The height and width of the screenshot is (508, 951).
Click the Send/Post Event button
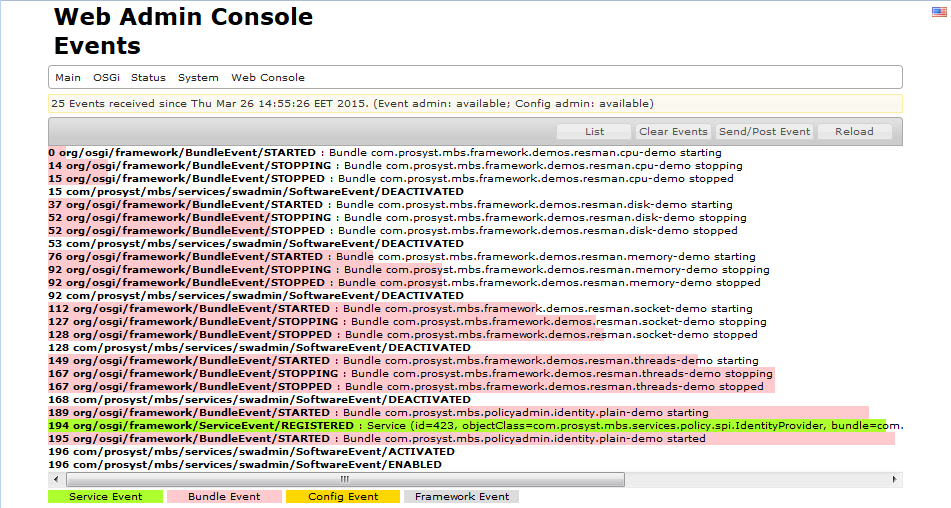click(x=764, y=132)
